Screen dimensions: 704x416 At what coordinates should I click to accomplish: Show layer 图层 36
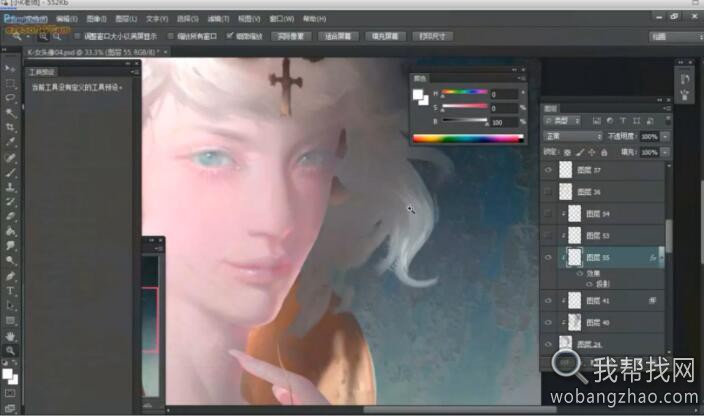[x=548, y=192]
